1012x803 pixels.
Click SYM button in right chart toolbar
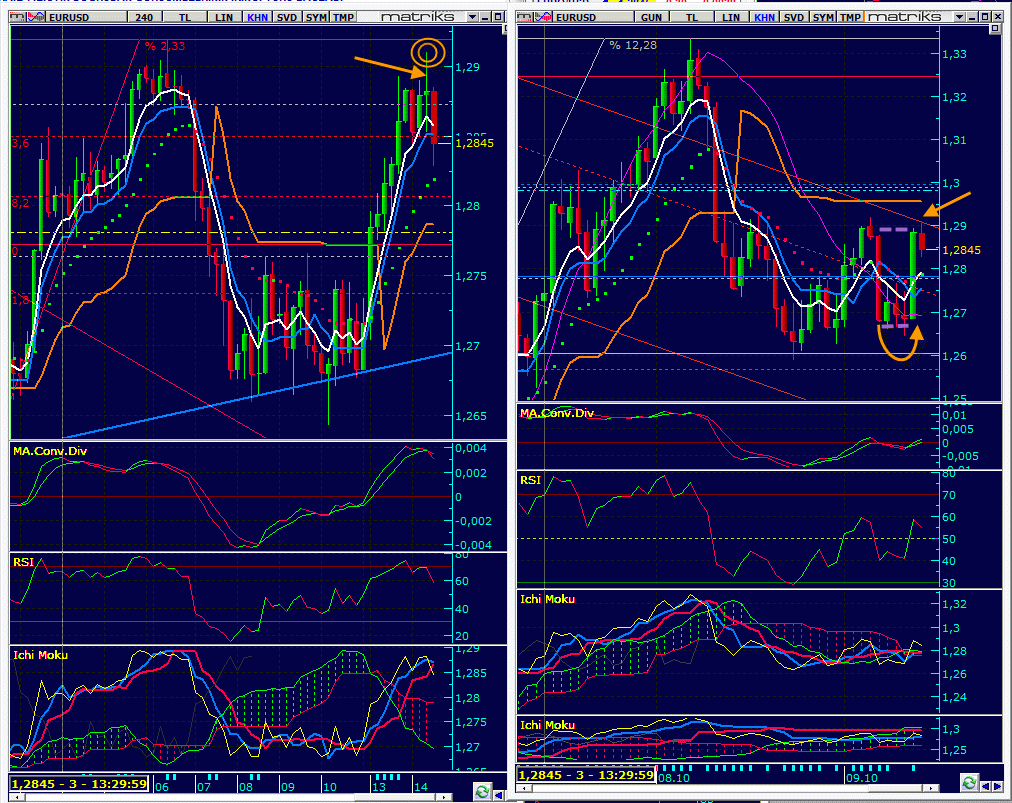823,17
